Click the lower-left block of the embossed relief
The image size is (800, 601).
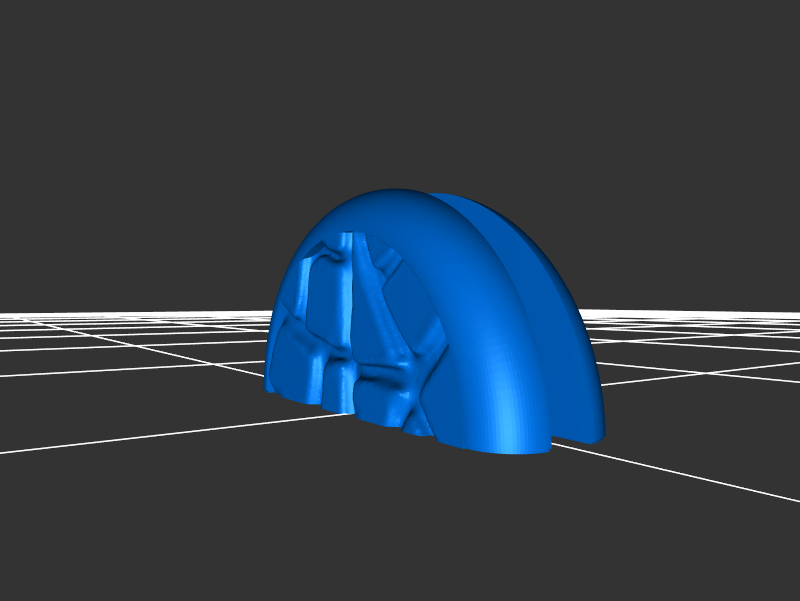pyautogui.click(x=295, y=365)
